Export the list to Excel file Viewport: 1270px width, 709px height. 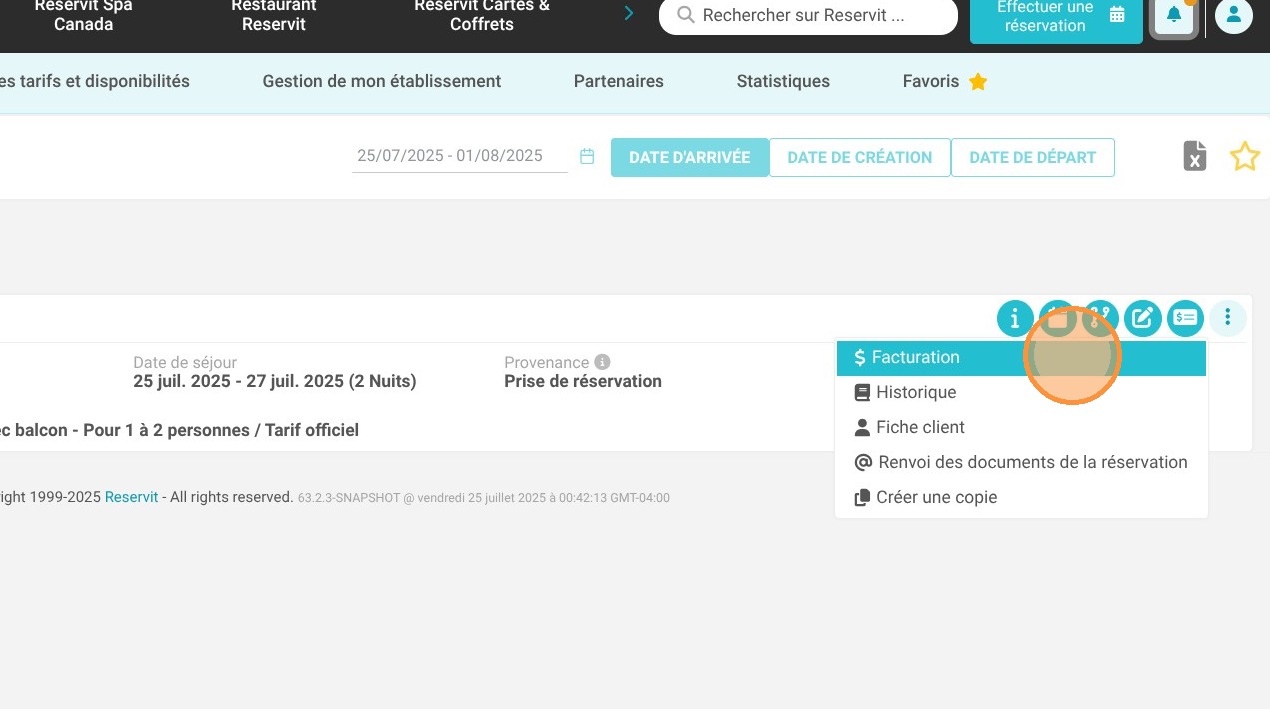1195,156
